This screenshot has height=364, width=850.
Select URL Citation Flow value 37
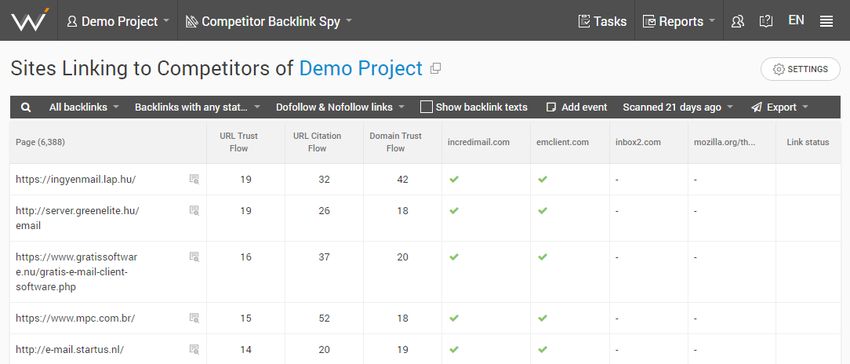coord(324,257)
